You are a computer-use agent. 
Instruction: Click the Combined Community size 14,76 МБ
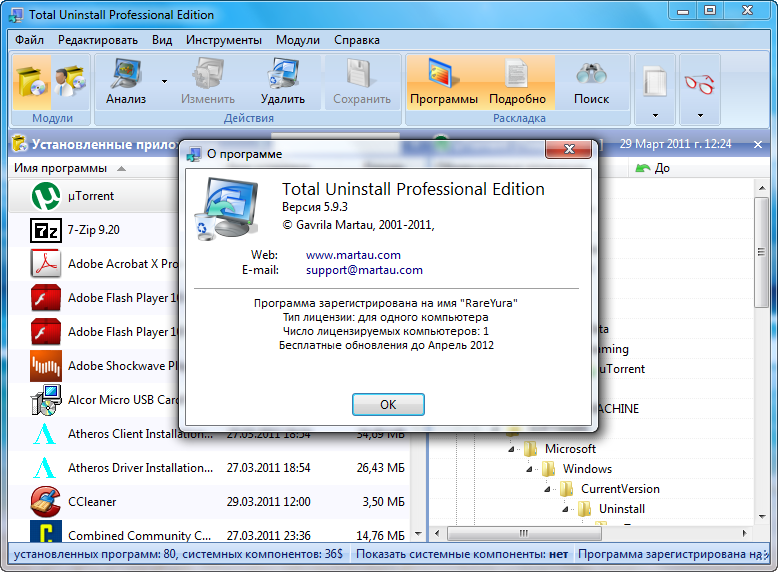(x=381, y=536)
